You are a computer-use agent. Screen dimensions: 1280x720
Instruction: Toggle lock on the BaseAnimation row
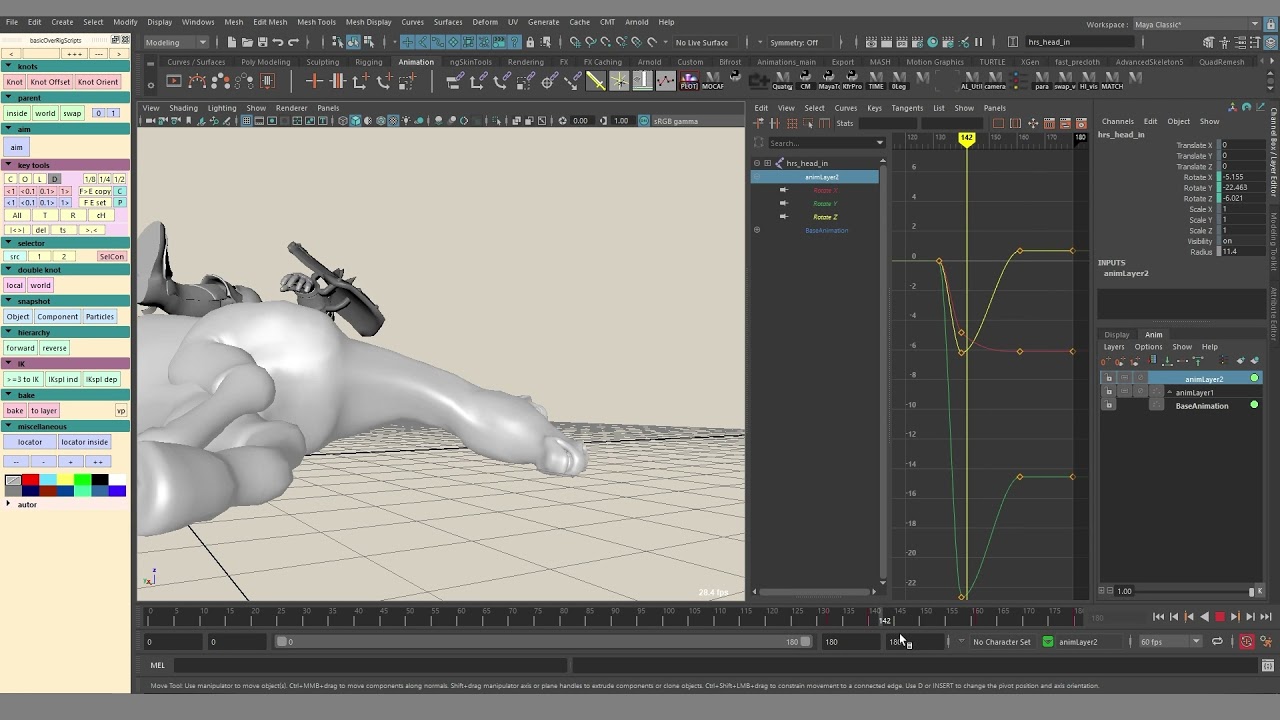pyautogui.click(x=1108, y=405)
